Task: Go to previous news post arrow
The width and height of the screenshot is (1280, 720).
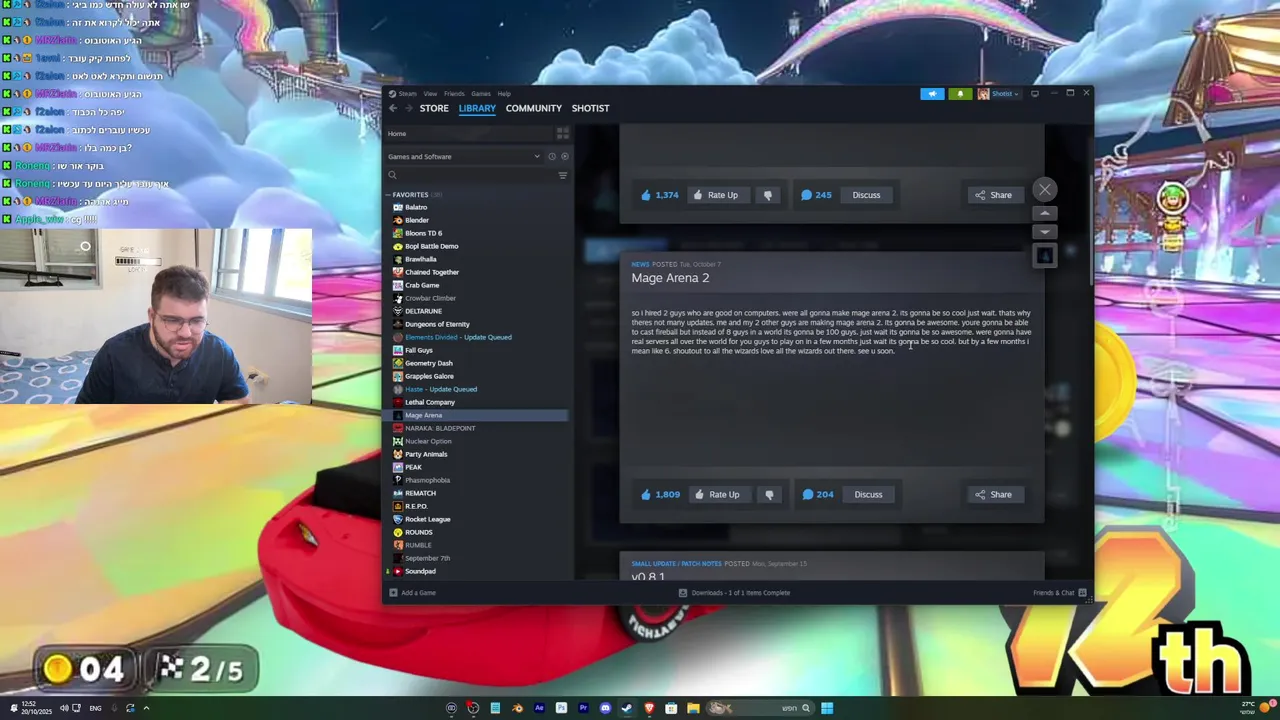Action: [1044, 213]
